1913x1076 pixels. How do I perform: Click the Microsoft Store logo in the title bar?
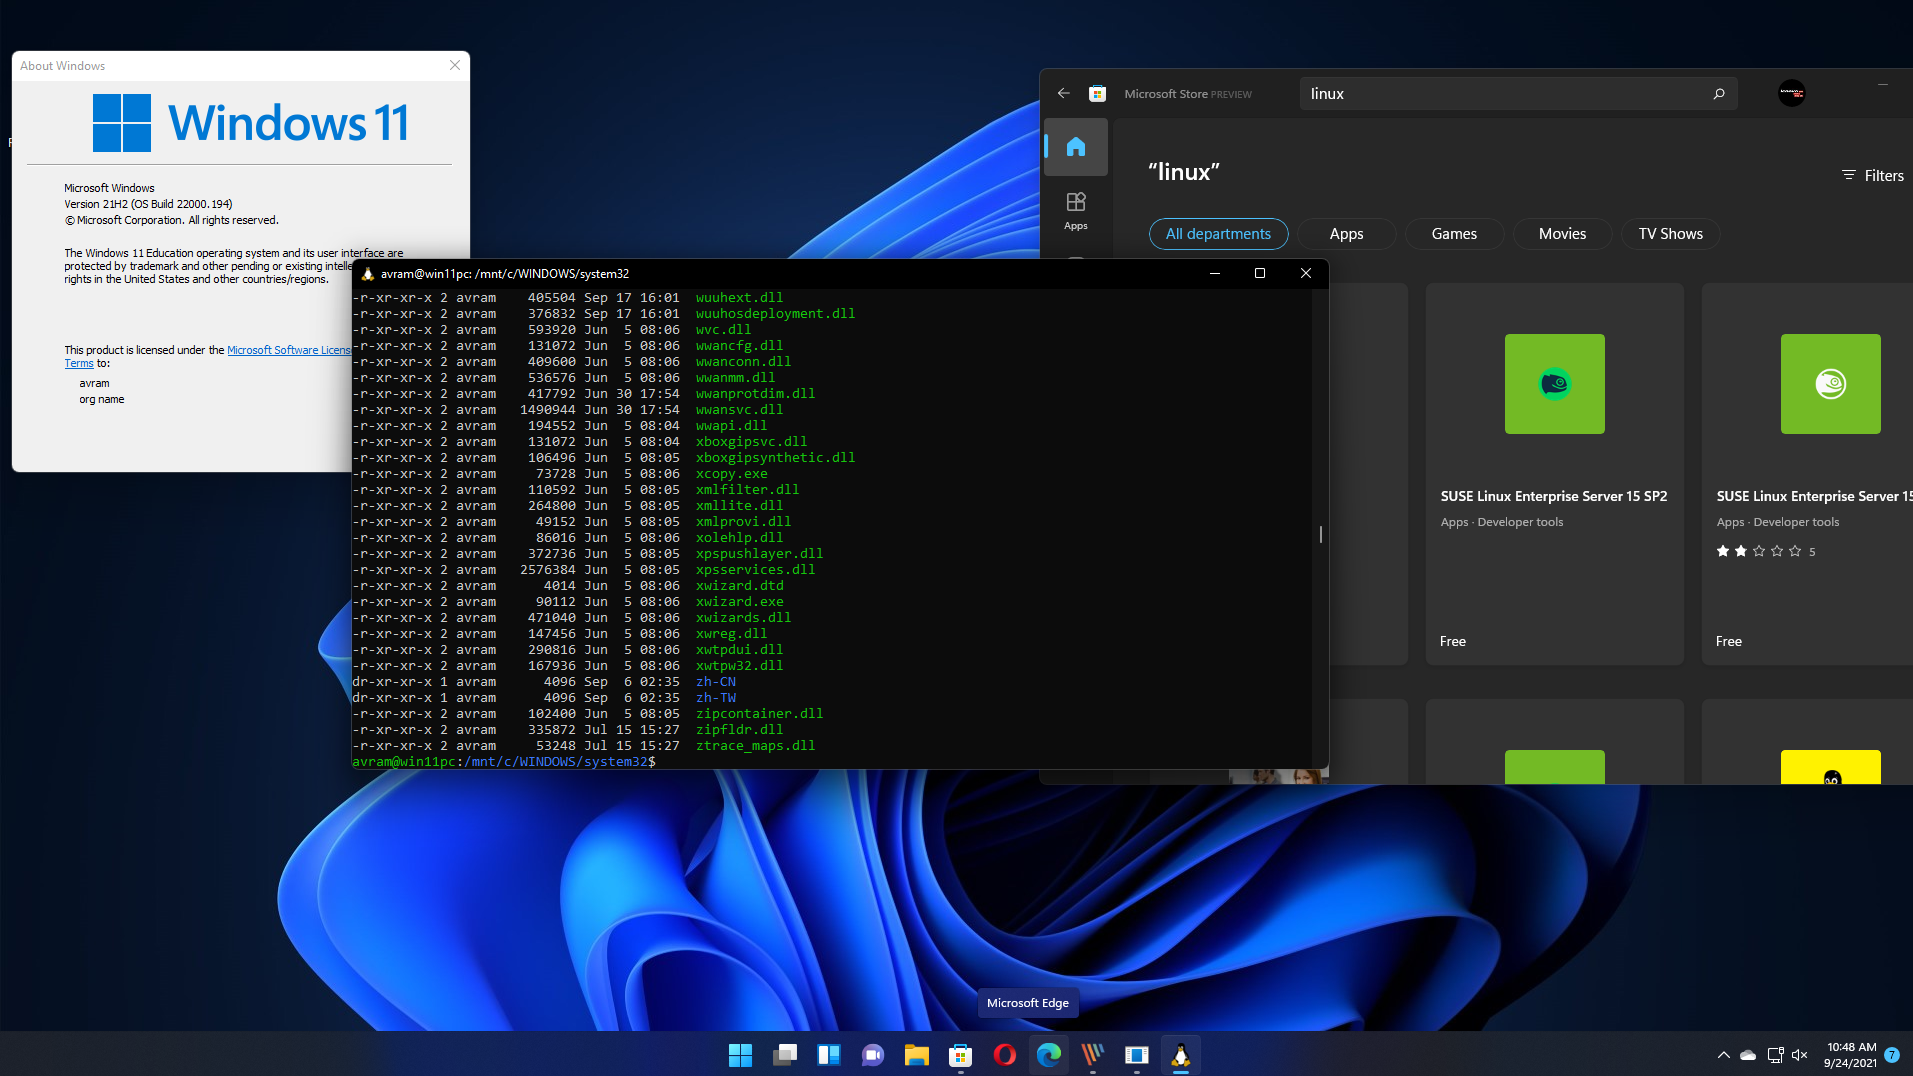(x=1097, y=93)
